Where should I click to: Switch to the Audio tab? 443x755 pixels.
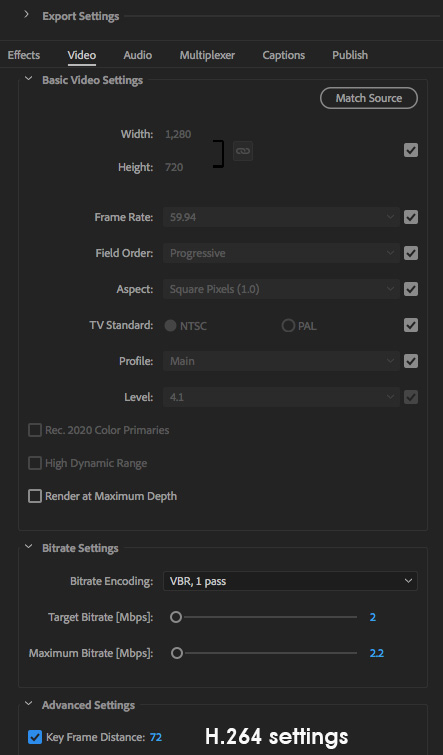coord(138,55)
